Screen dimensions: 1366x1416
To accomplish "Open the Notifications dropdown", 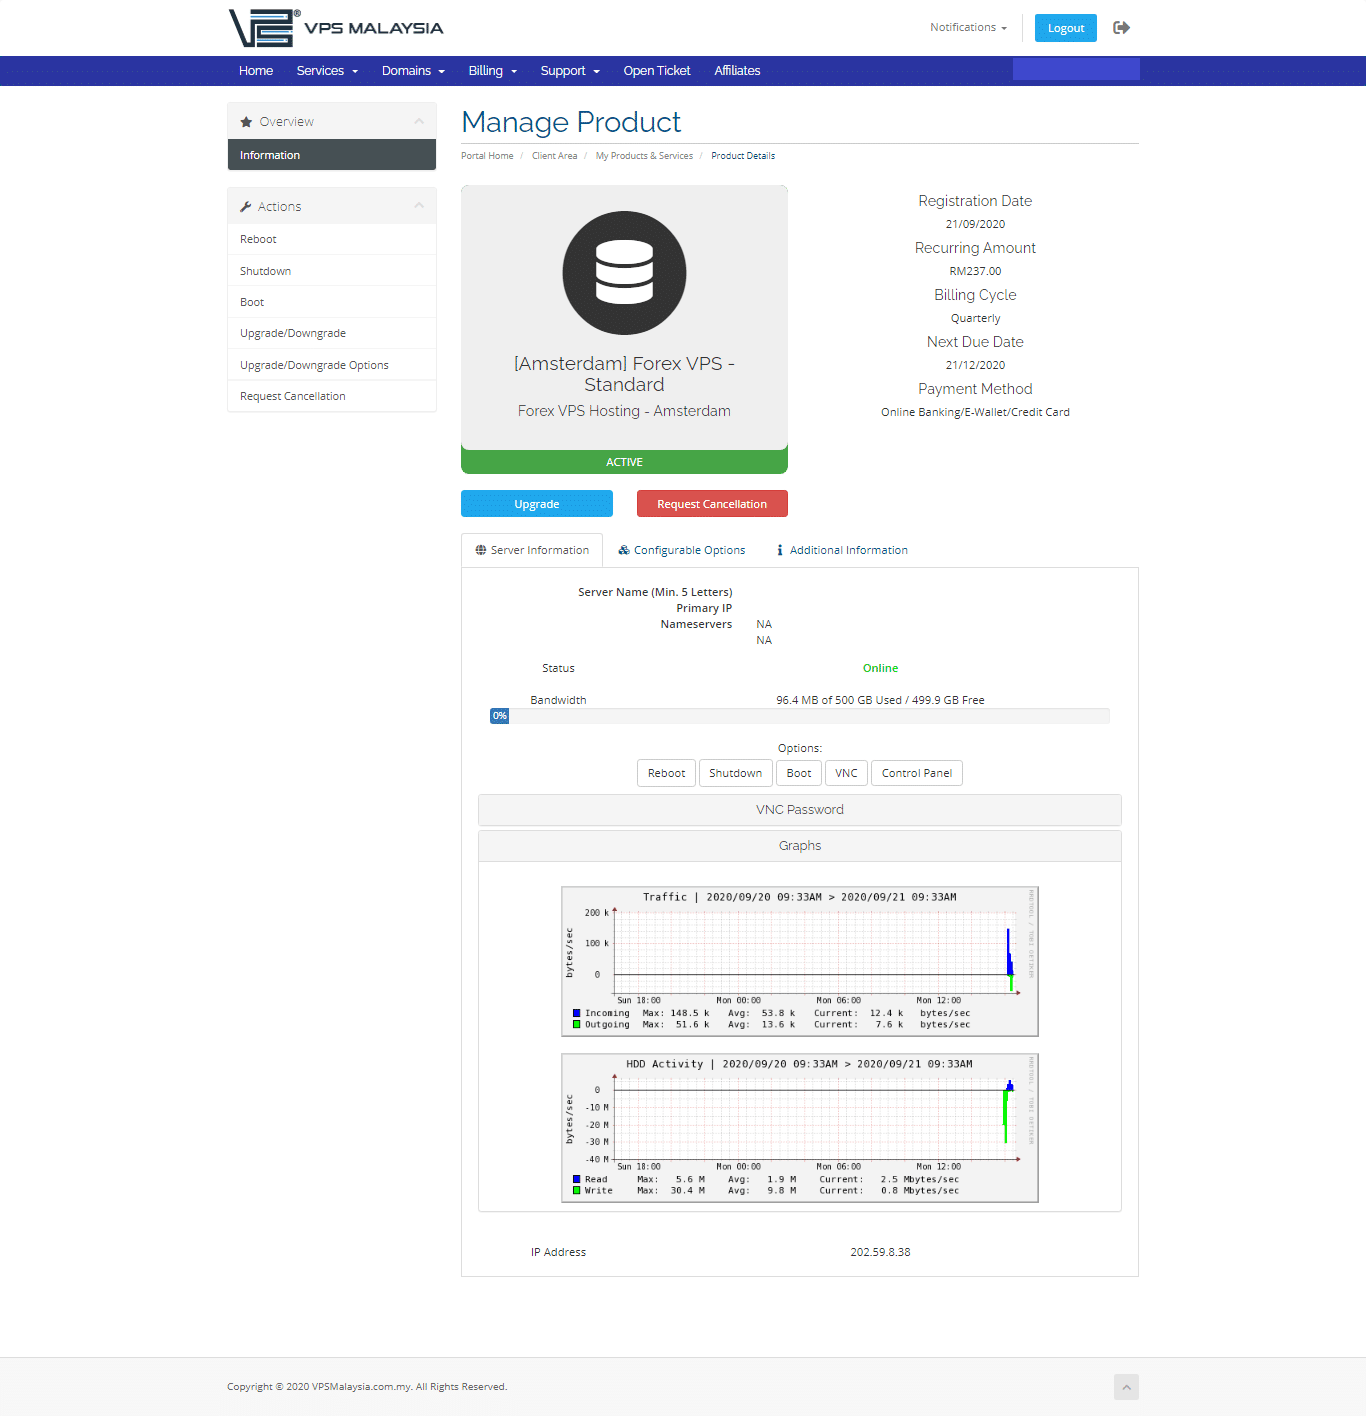I will (x=967, y=28).
